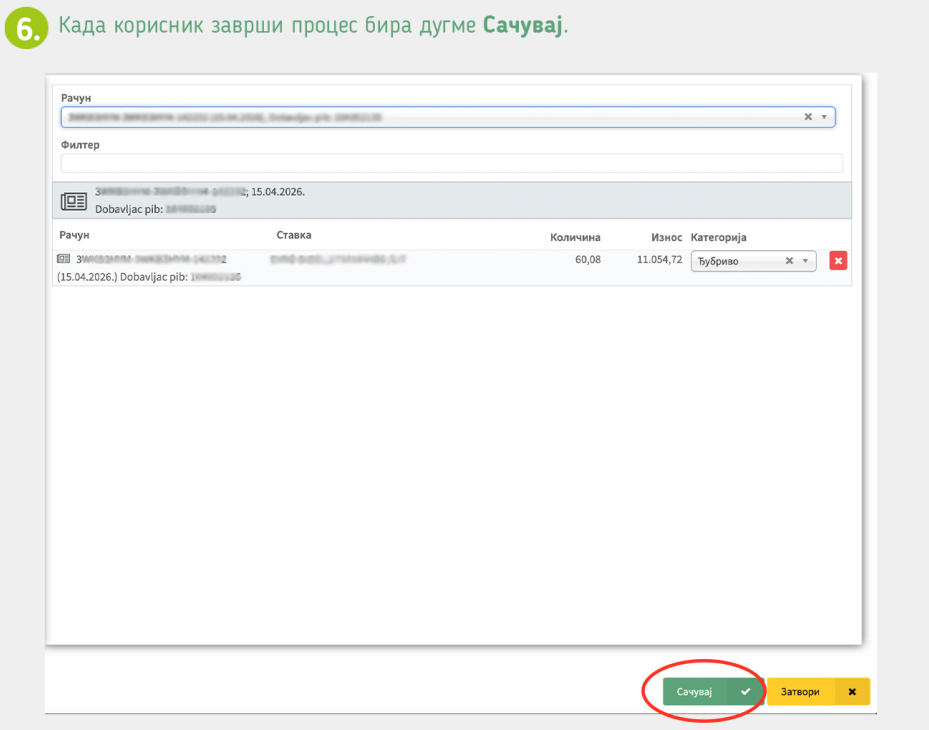Viewport: 929px width, 730px height.
Task: Clear the Ђубриво category selection
Action: point(789,261)
